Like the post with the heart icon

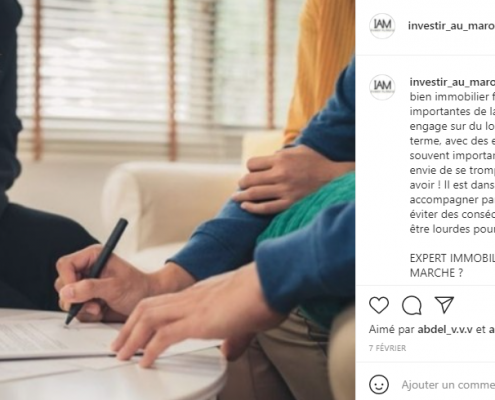pos(379,305)
